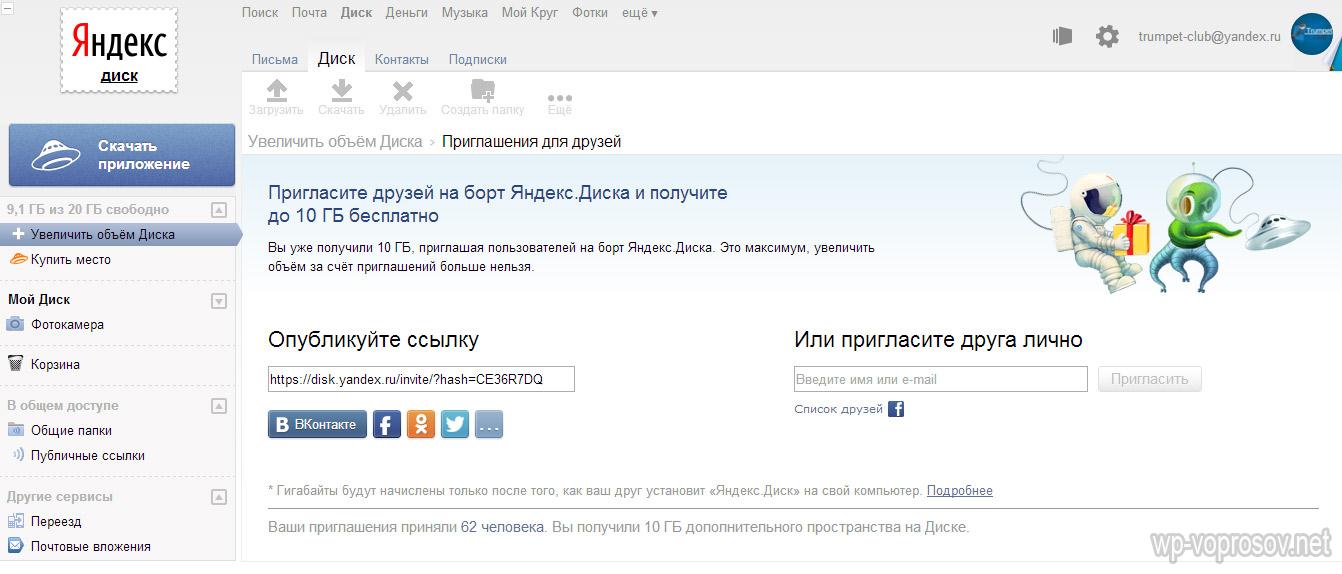
Task: Switch to the Контакты tab
Action: click(401, 59)
